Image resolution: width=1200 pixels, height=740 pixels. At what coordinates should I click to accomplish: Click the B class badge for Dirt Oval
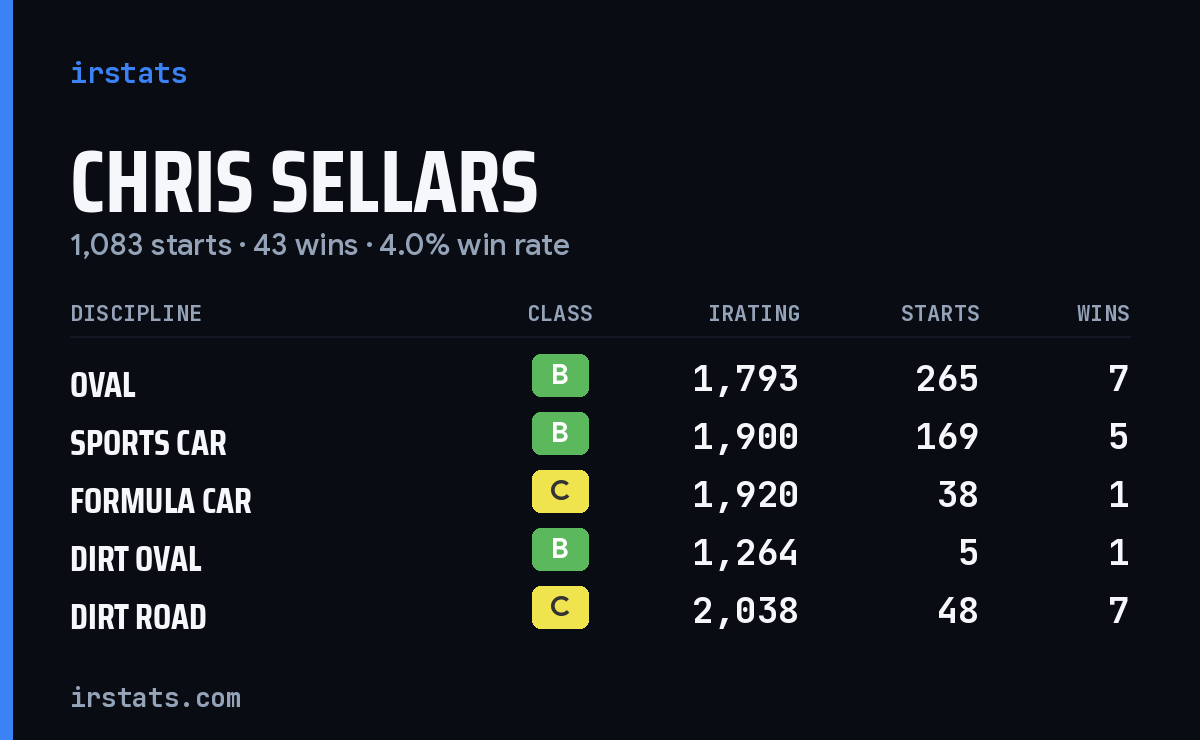tap(560, 550)
